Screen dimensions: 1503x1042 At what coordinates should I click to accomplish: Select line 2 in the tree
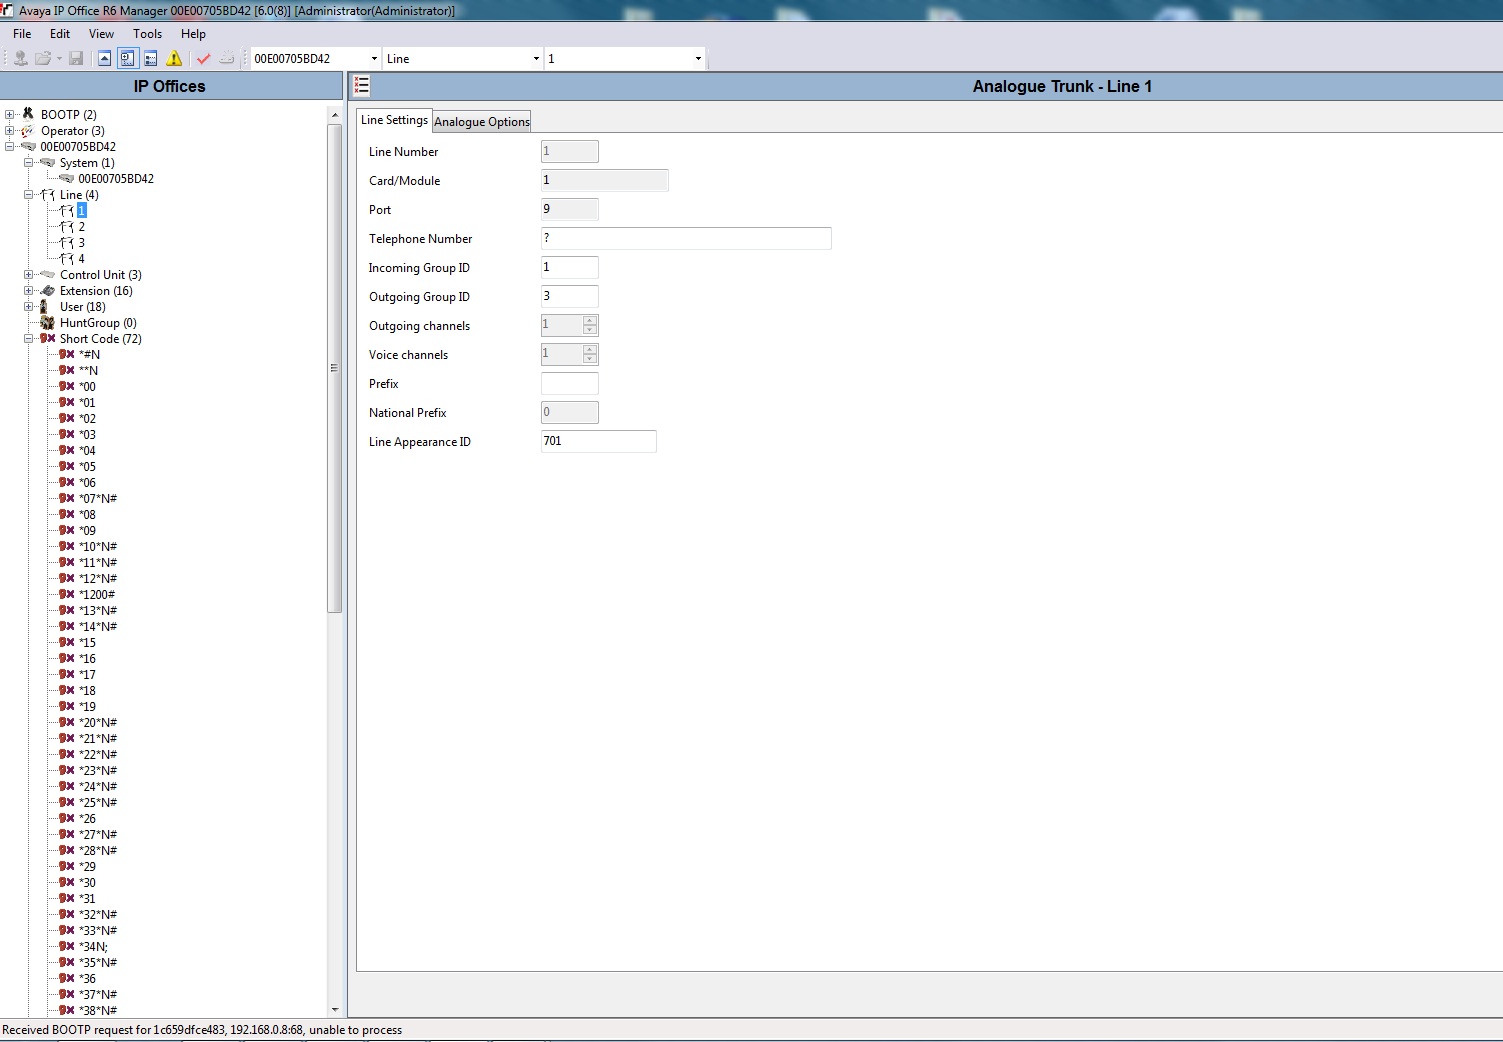[x=81, y=227]
